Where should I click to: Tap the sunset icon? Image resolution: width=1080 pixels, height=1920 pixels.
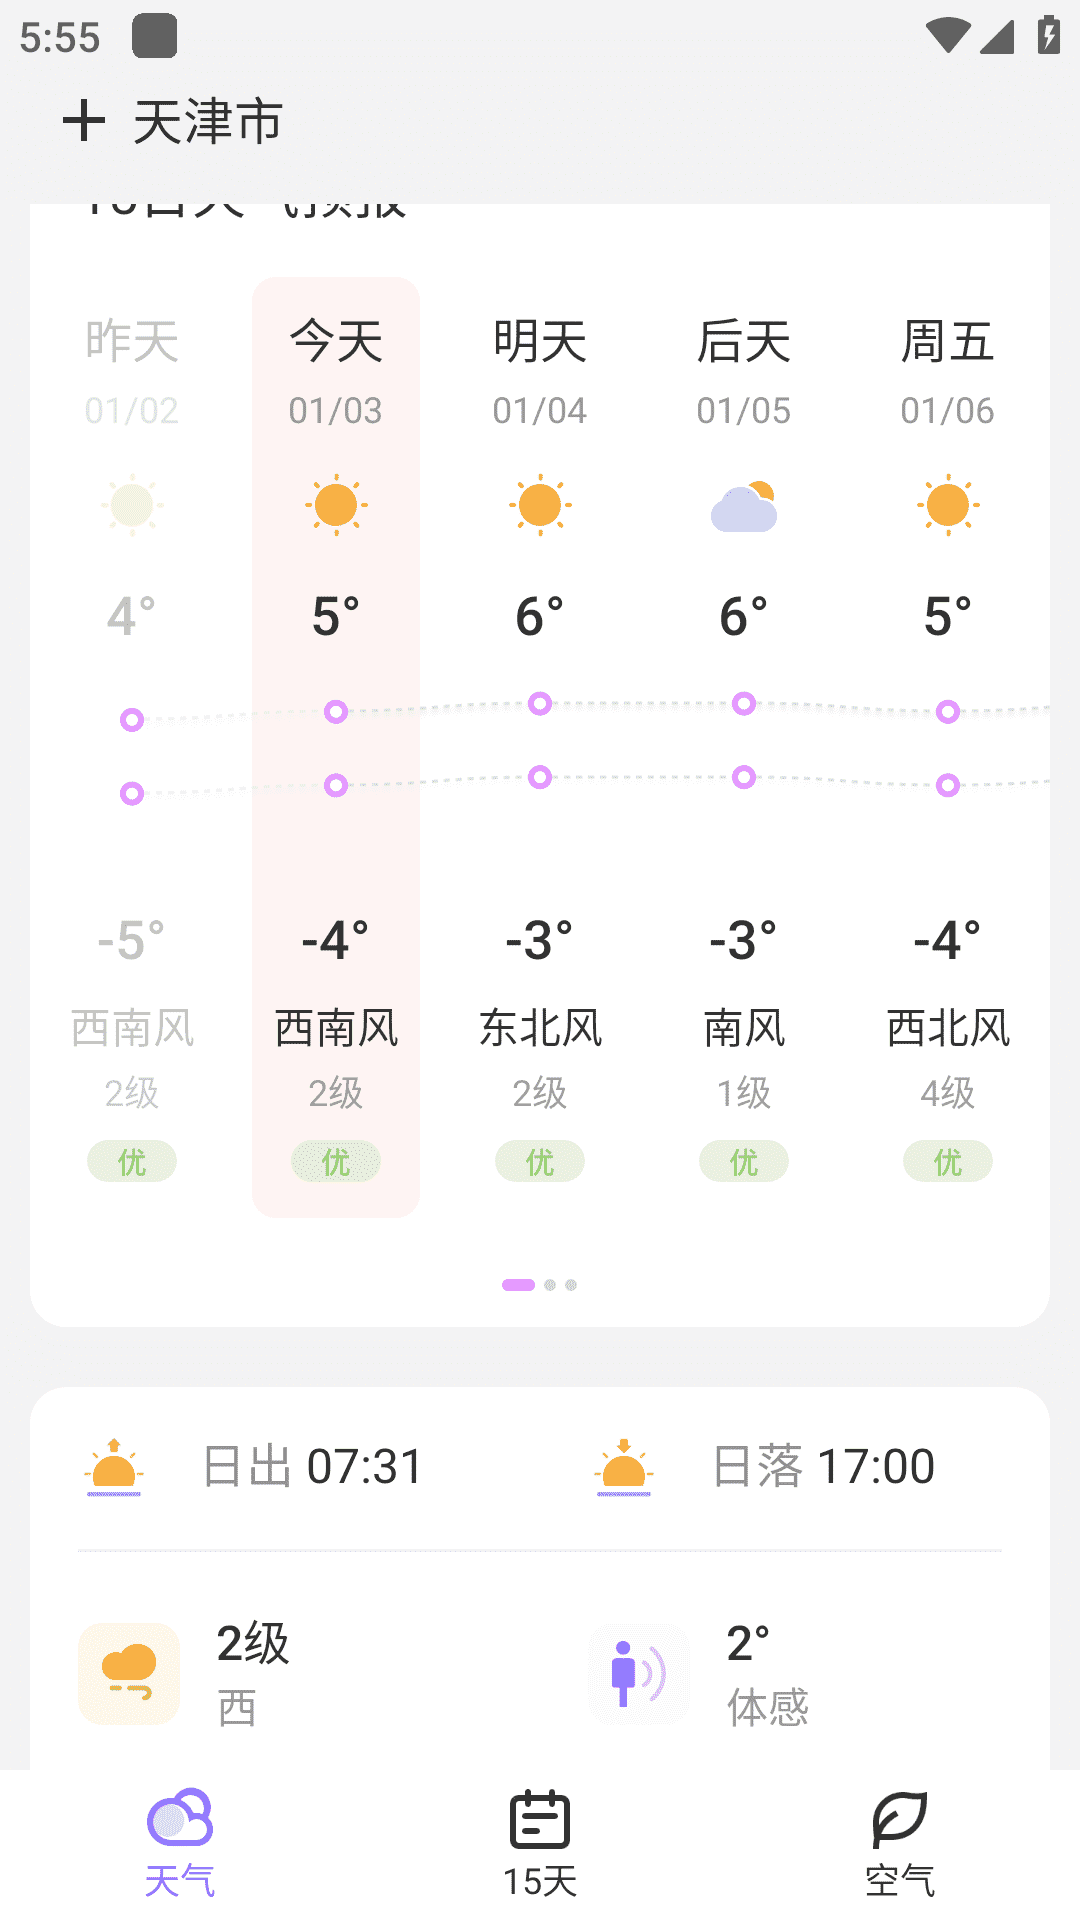coord(624,1467)
